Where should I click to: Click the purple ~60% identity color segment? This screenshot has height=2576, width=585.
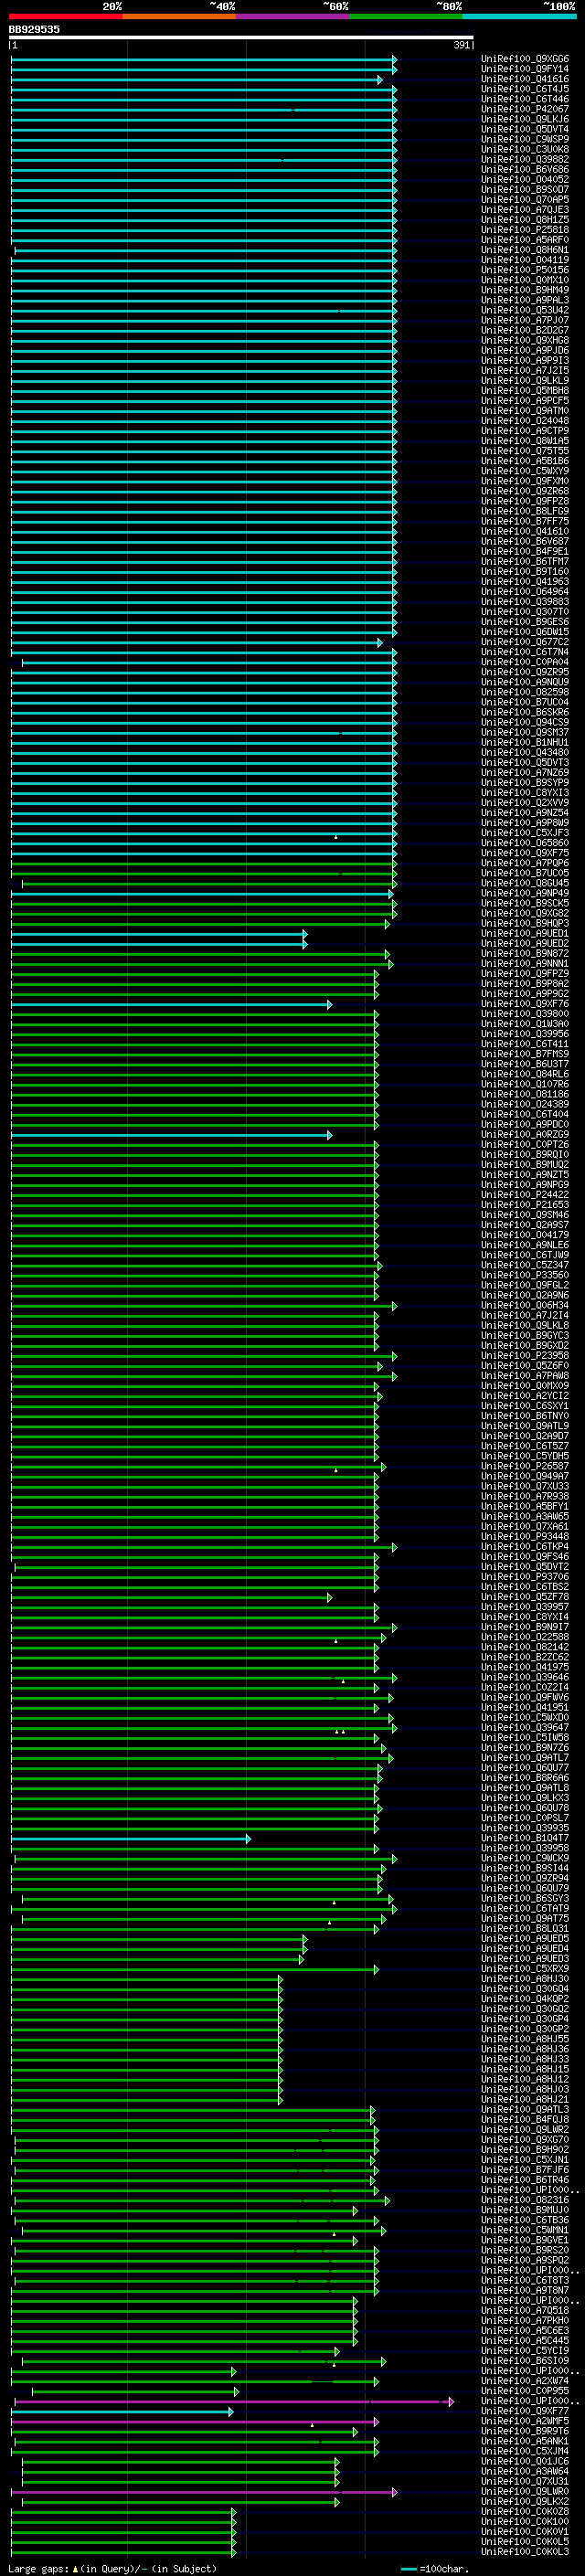point(293,16)
